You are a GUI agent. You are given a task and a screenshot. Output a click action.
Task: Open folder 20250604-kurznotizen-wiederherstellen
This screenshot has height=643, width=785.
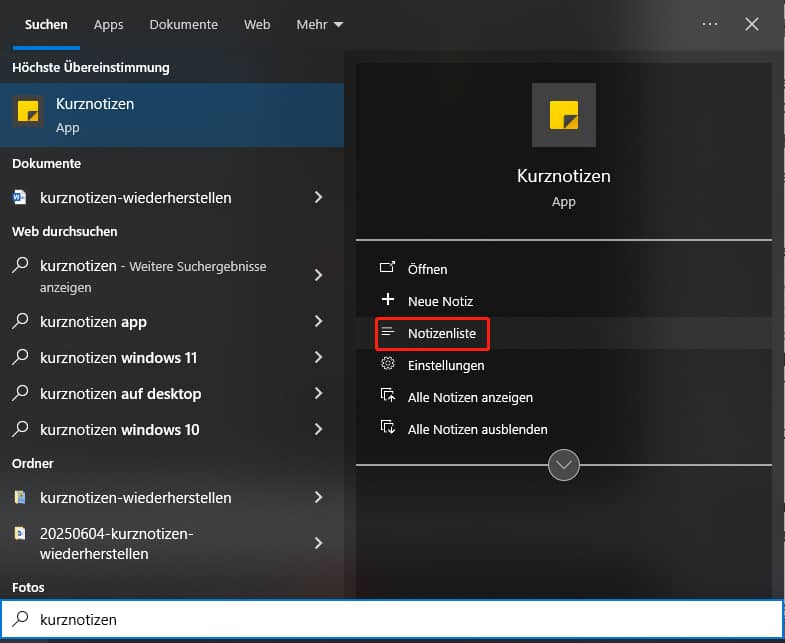point(172,544)
